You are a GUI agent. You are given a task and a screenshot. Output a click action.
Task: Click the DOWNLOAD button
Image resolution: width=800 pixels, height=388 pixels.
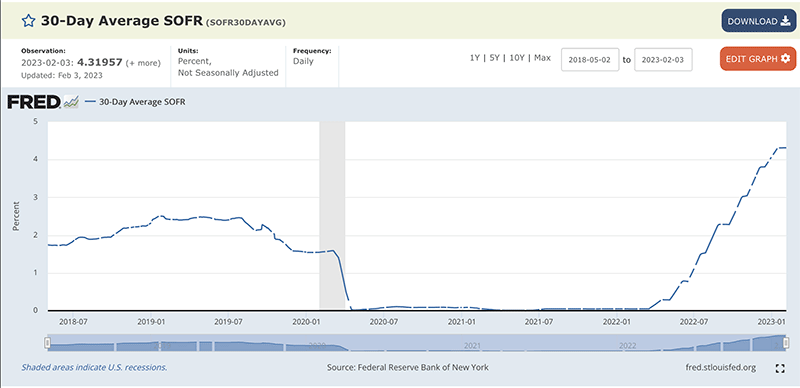click(758, 21)
